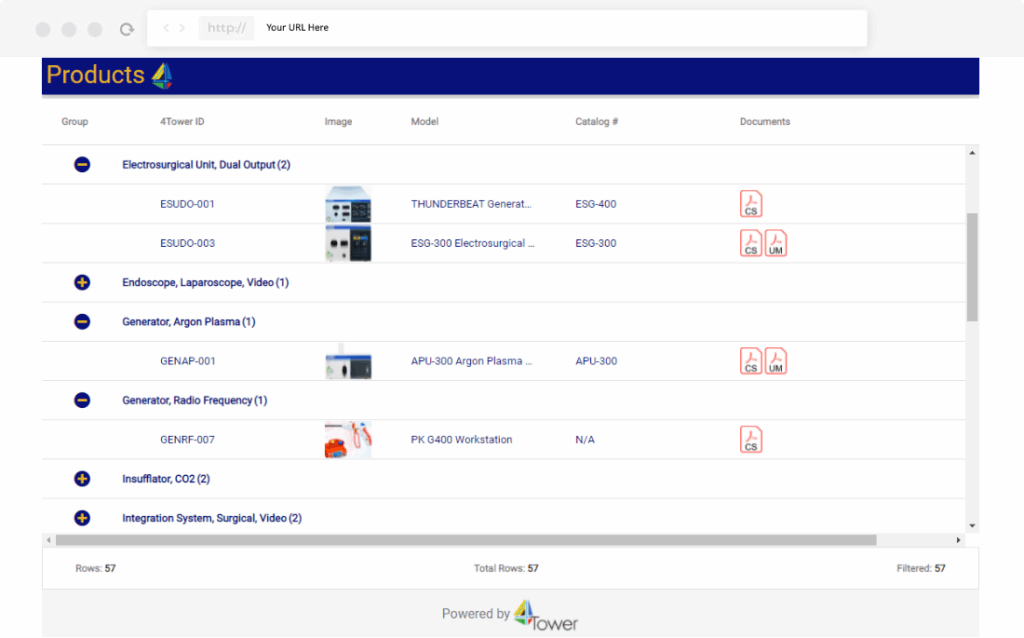Sort by Catalog # column header
Screen dimensions: 1024x638
coord(596,122)
